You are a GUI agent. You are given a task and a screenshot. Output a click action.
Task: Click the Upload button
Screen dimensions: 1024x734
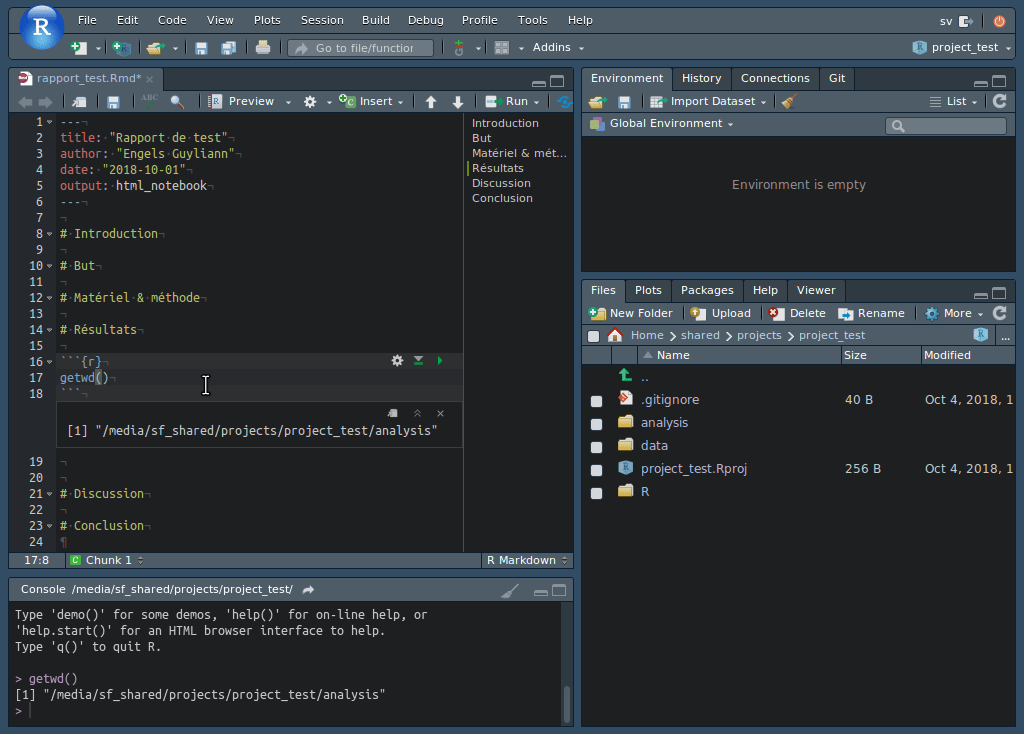(x=720, y=313)
